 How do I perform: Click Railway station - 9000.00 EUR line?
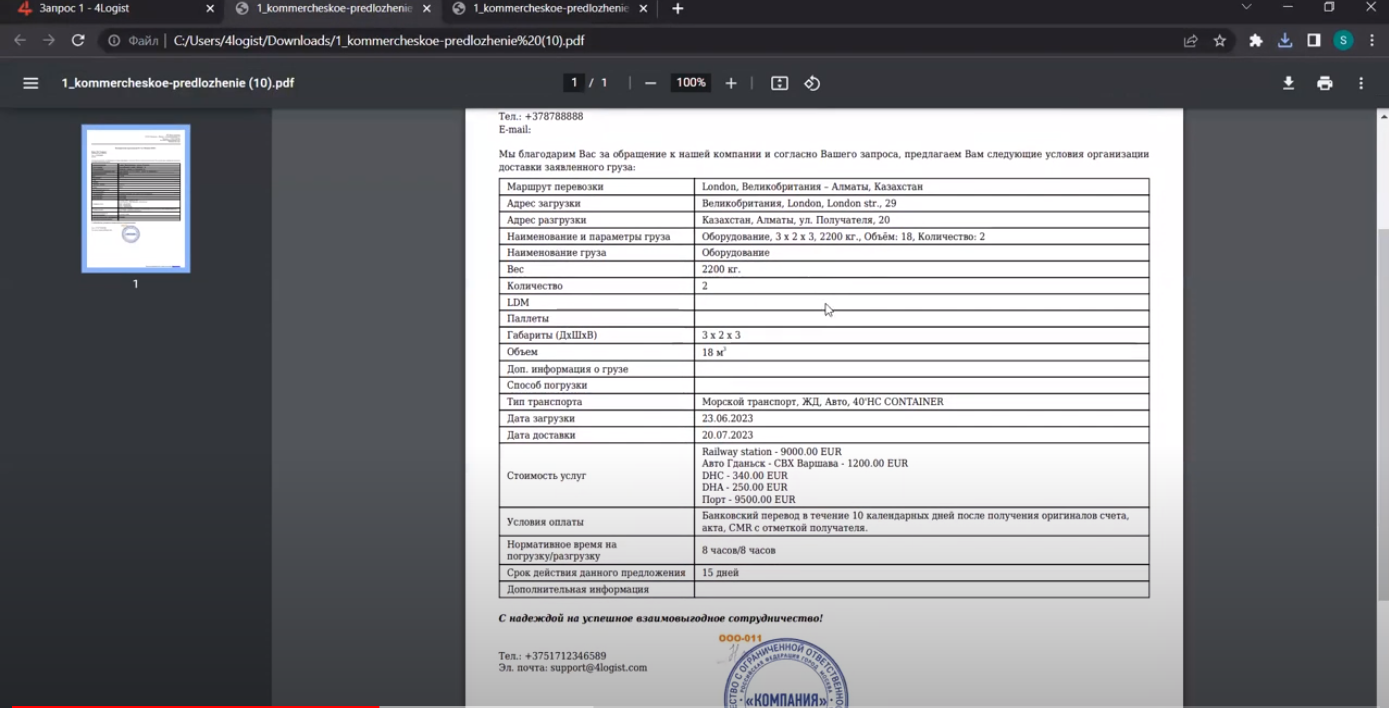[772, 452]
